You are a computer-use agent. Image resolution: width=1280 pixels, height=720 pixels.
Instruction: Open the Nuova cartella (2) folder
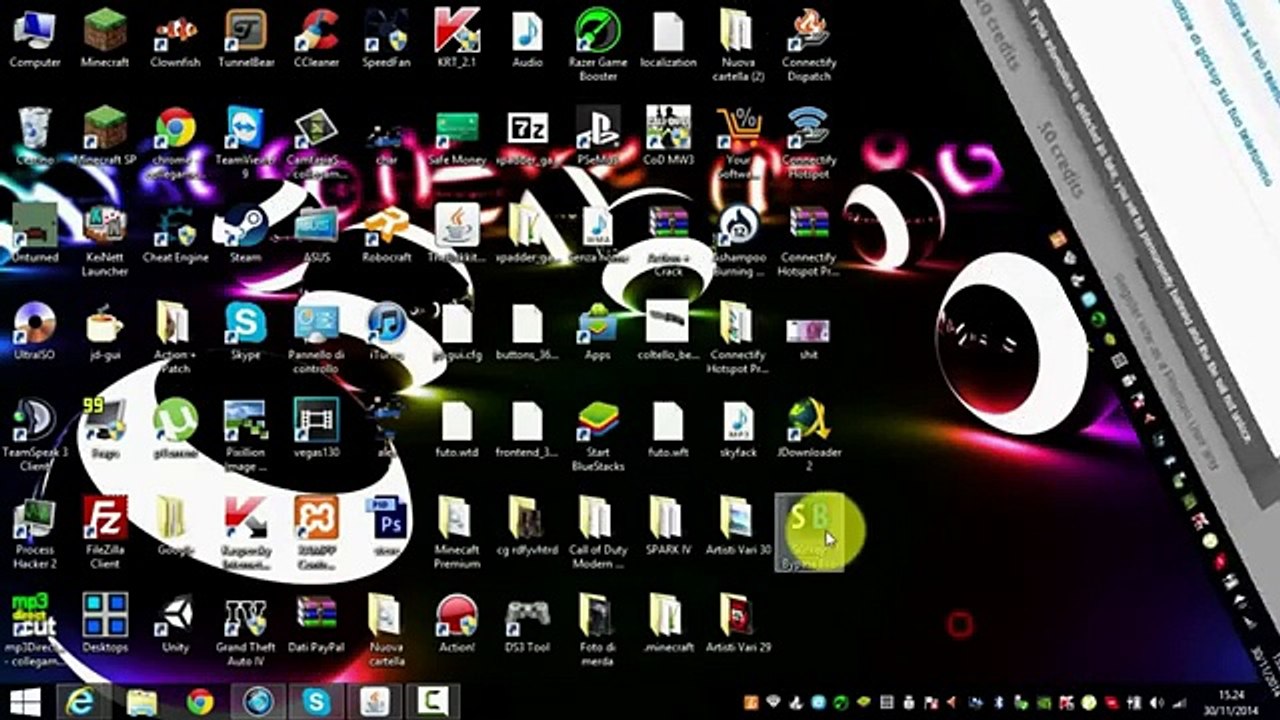(738, 45)
